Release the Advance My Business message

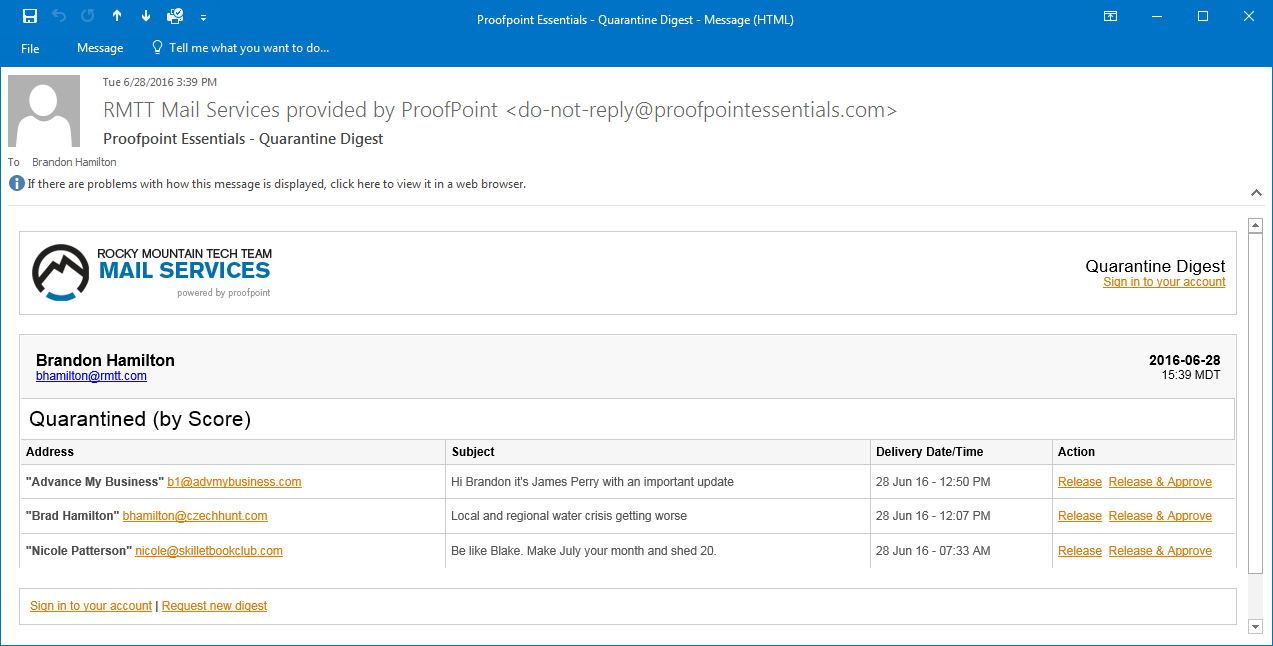[x=1080, y=482]
